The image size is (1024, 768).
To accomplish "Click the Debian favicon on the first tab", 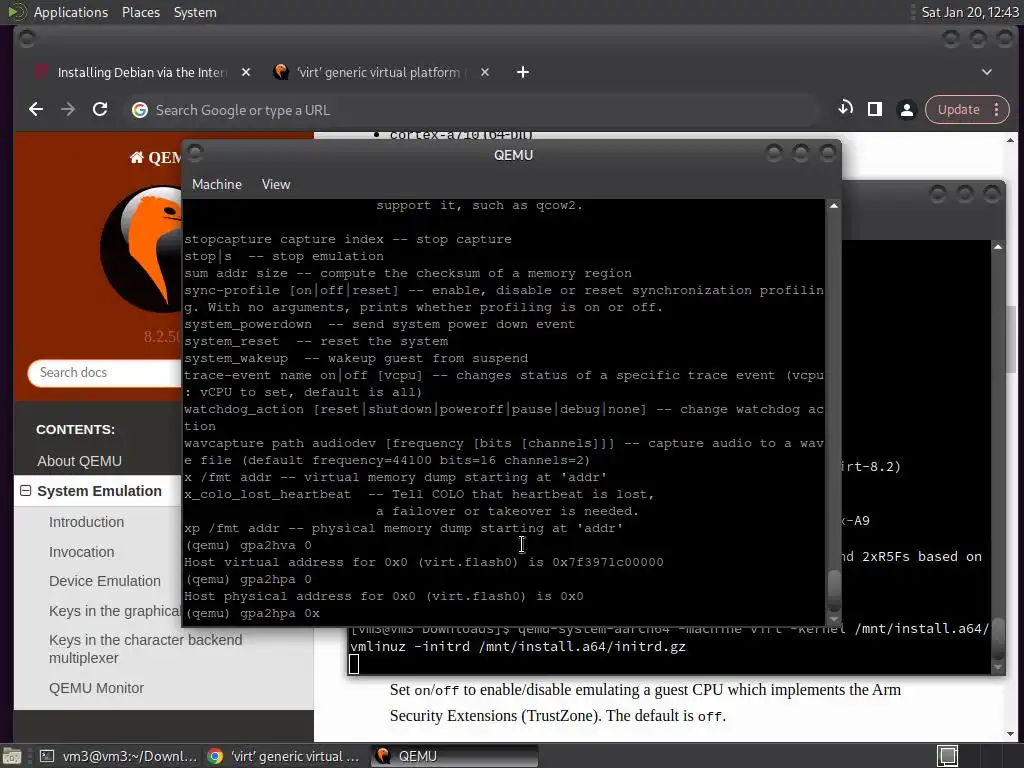I will 41,72.
